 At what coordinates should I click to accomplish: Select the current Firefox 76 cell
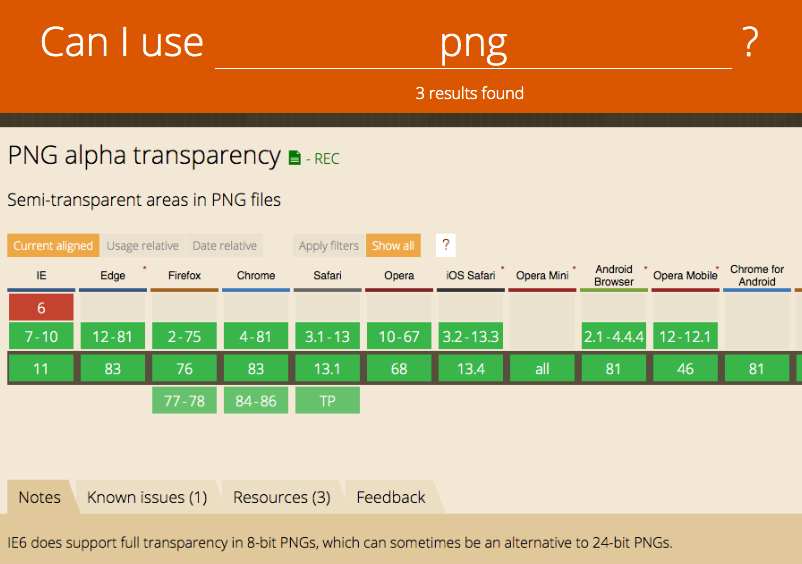184,368
